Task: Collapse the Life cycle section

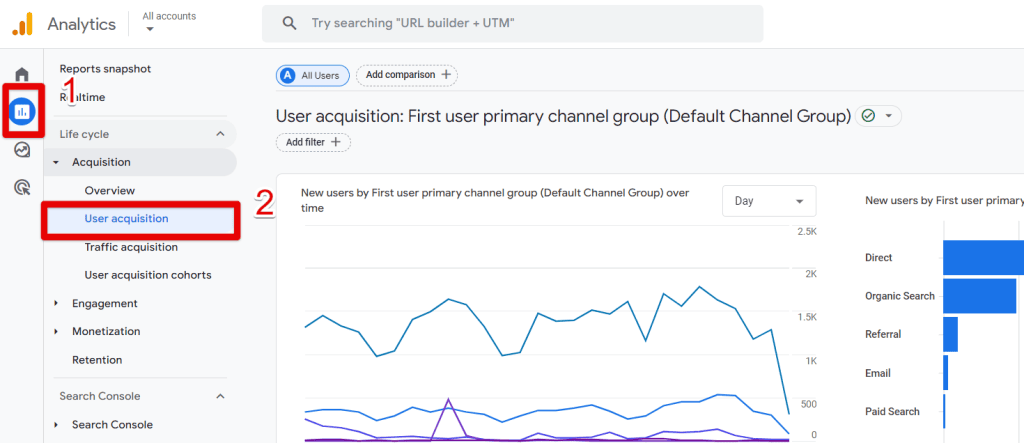Action: coord(220,134)
